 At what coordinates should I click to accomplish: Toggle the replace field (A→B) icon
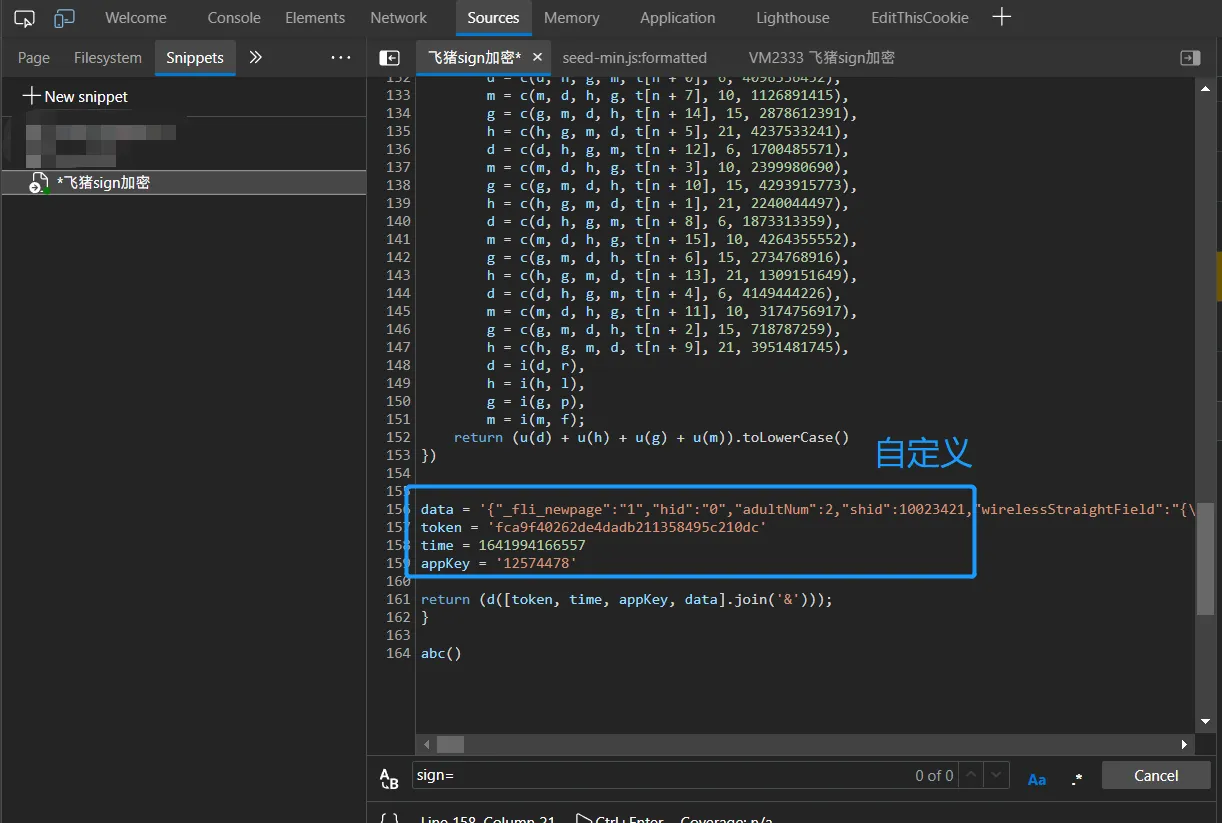tap(389, 778)
